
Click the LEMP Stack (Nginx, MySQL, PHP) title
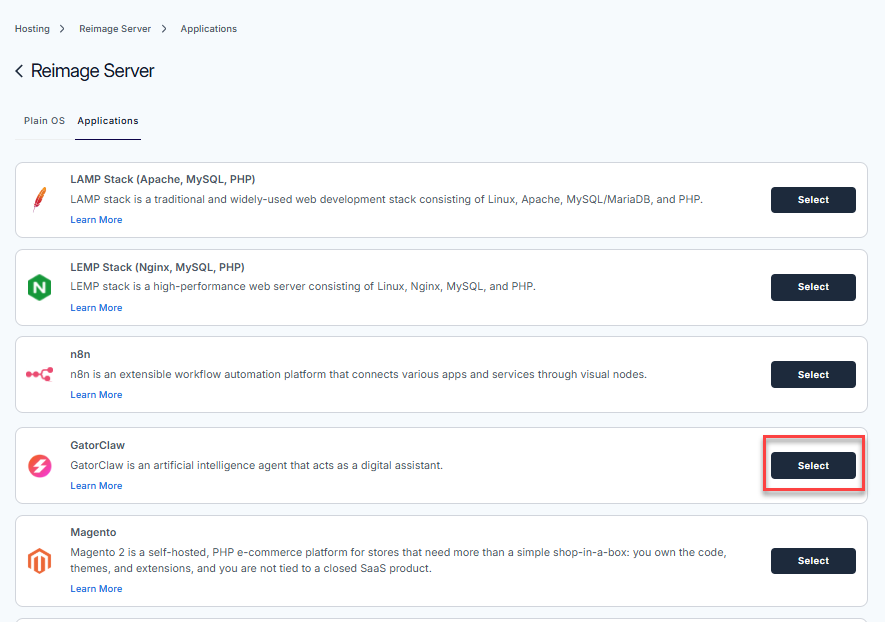pos(157,267)
